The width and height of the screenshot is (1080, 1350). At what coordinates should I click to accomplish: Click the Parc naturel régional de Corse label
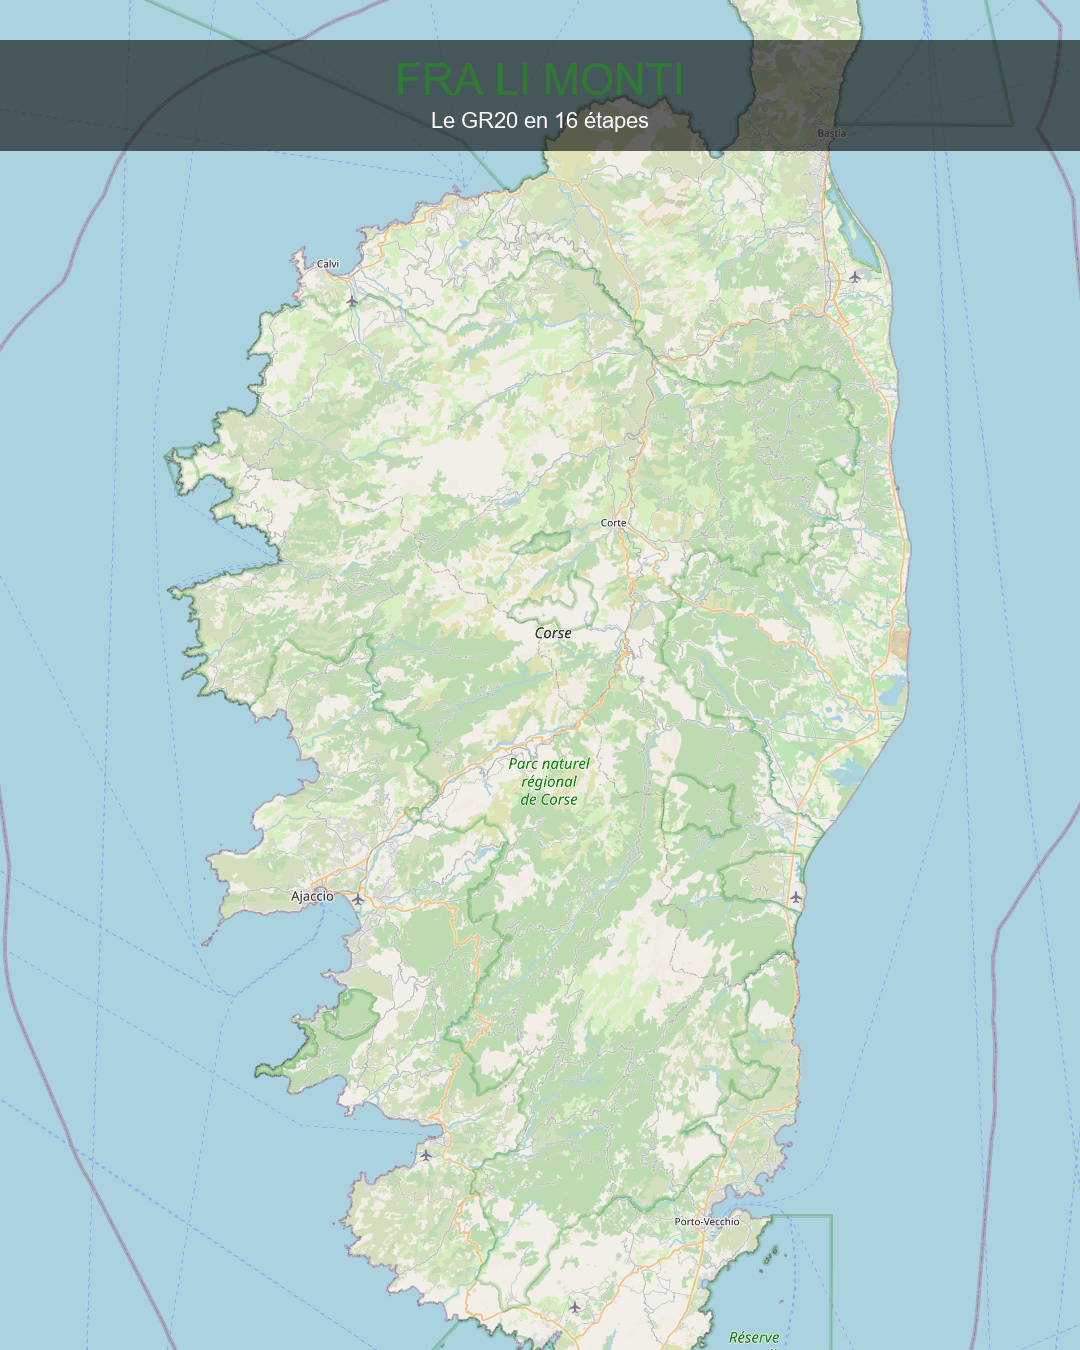click(x=549, y=781)
